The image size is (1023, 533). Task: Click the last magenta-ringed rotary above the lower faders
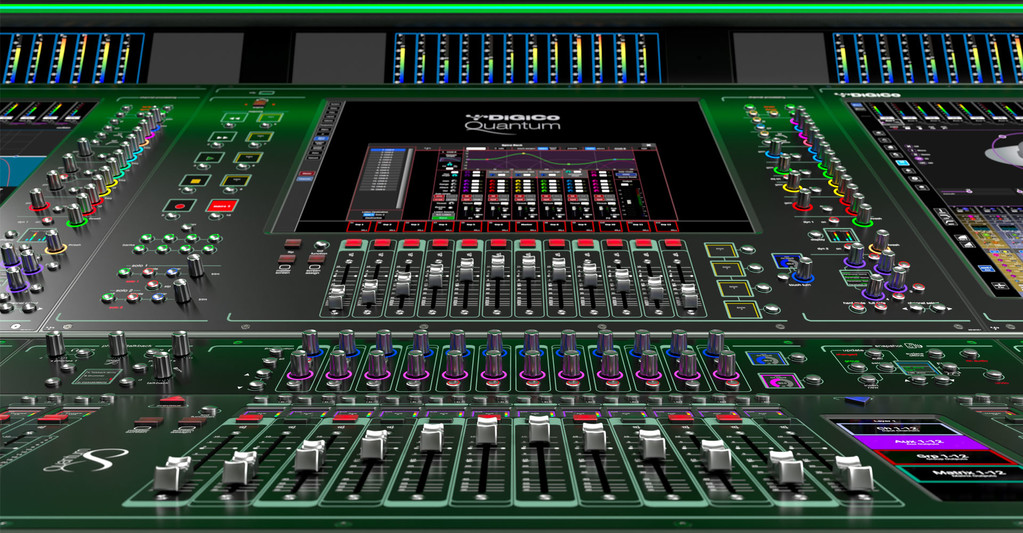pos(725,363)
